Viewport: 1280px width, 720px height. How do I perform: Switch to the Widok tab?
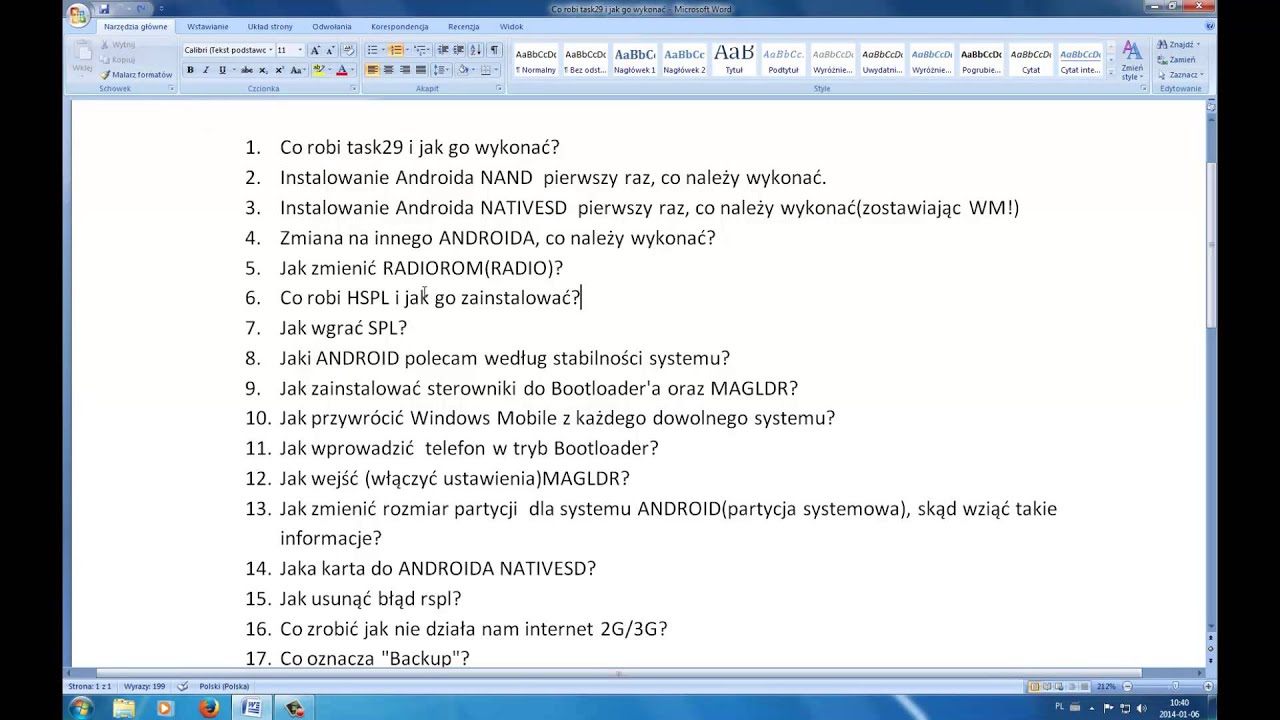[x=511, y=27]
